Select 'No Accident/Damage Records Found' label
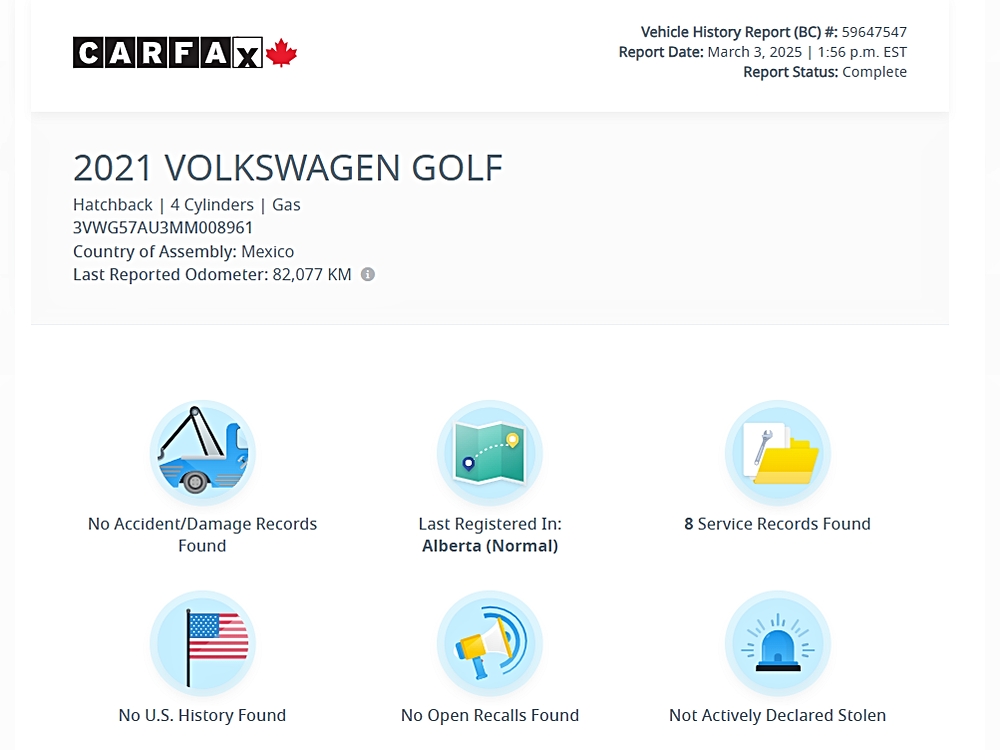1000x750 pixels. [202, 534]
